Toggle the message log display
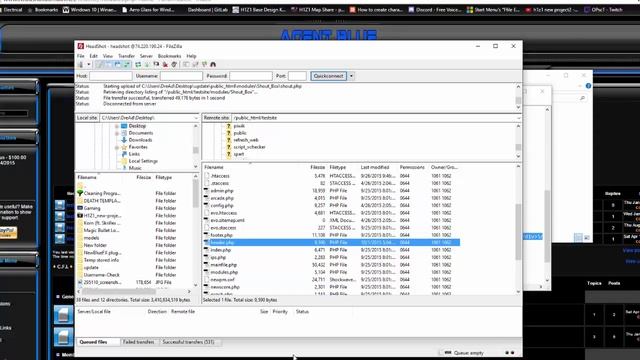640x360 pixels. 100,64
